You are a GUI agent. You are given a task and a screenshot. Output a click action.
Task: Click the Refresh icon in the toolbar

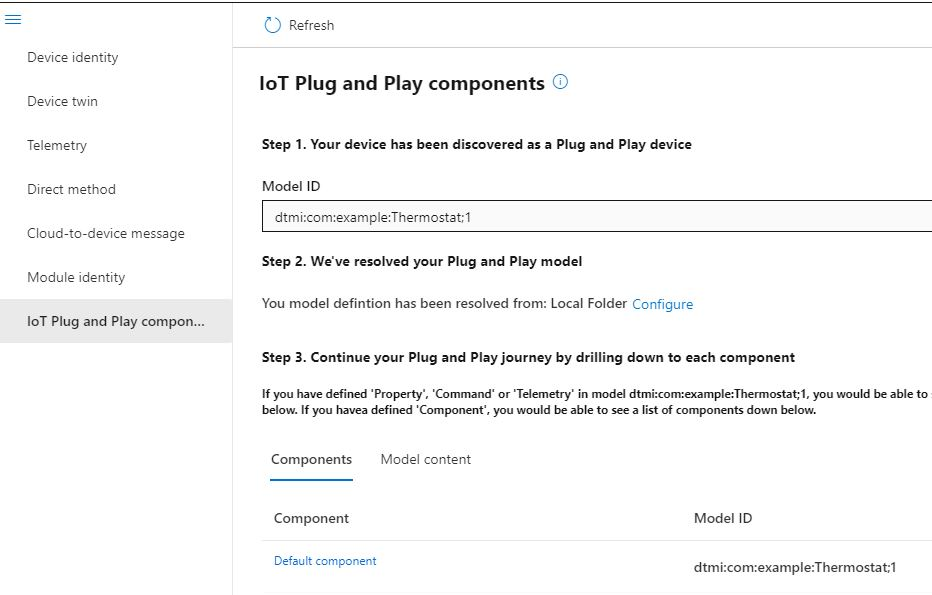pyautogui.click(x=270, y=24)
